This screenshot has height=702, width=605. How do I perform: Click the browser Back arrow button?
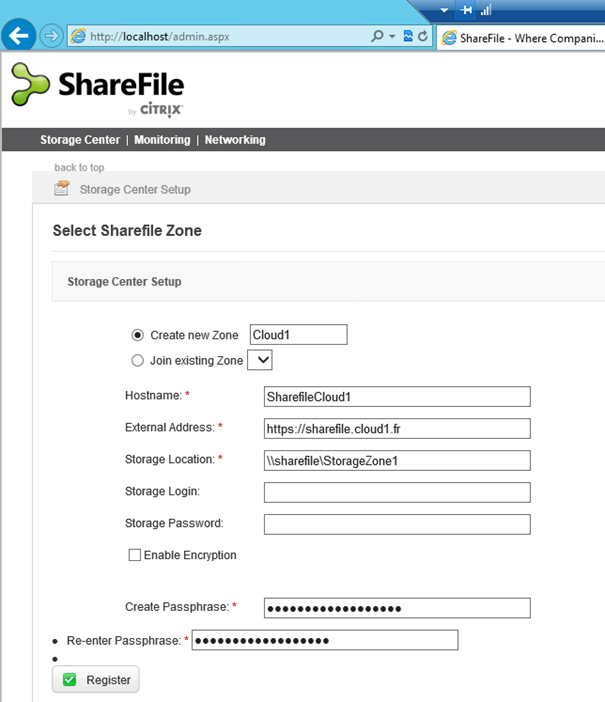18,36
